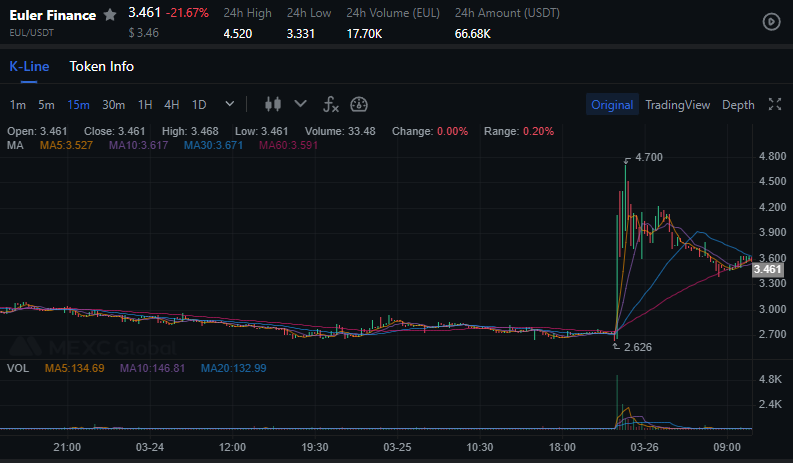Viewport: 793px width, 463px height.
Task: Click the EUL/USDT pair label
Action: pyautogui.click(x=31, y=33)
